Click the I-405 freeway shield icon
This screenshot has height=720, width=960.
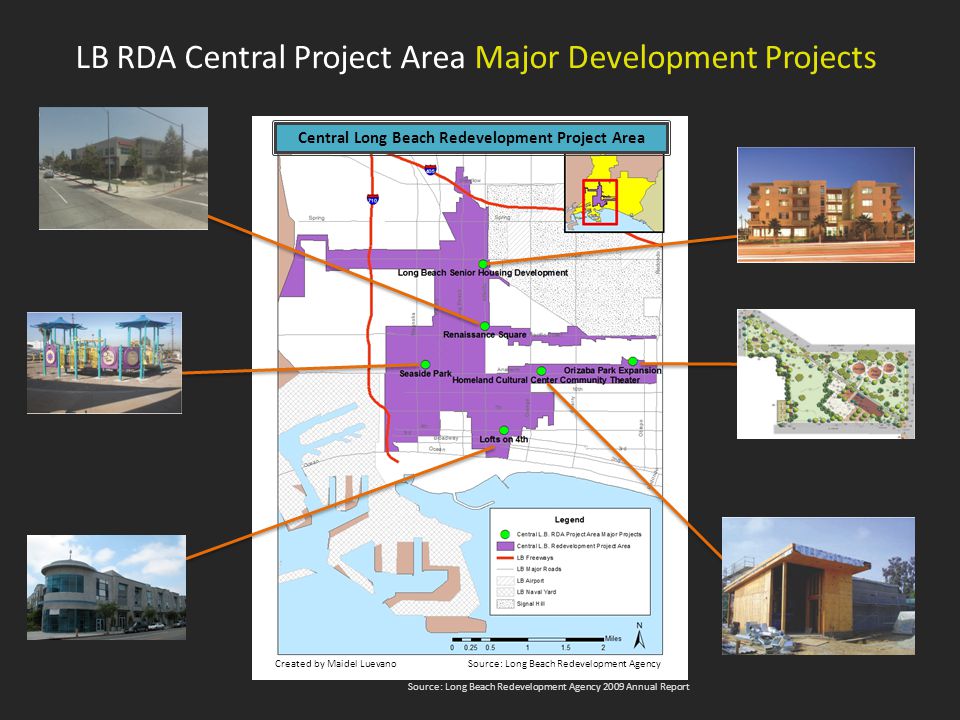pyautogui.click(x=431, y=168)
